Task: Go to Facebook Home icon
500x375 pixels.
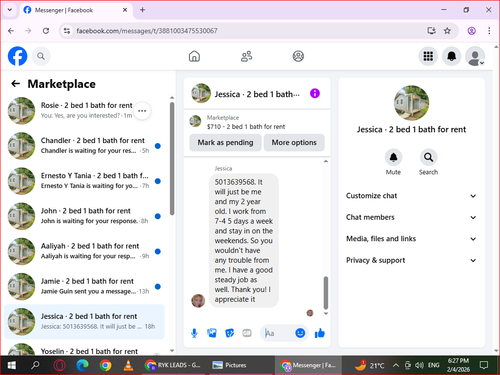Action: click(x=194, y=56)
